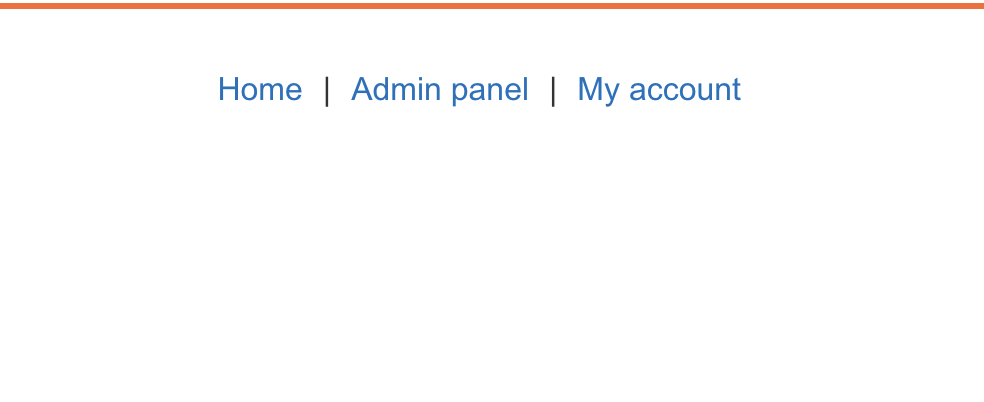Choose Home in the header menu
Screen dimensions: 984x402
pos(259,90)
